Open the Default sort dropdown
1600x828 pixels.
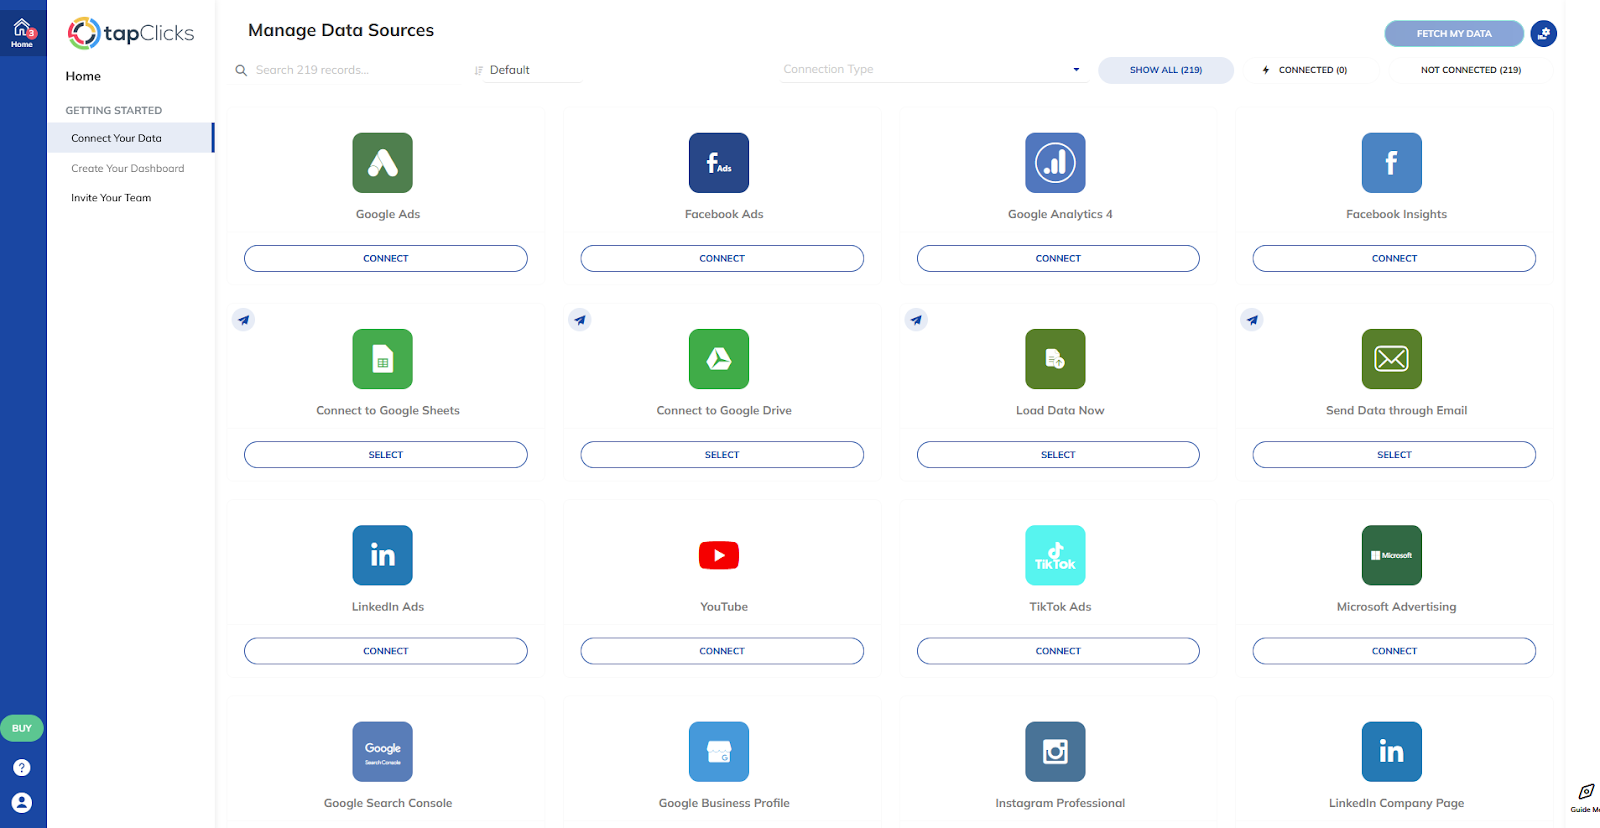click(x=527, y=70)
